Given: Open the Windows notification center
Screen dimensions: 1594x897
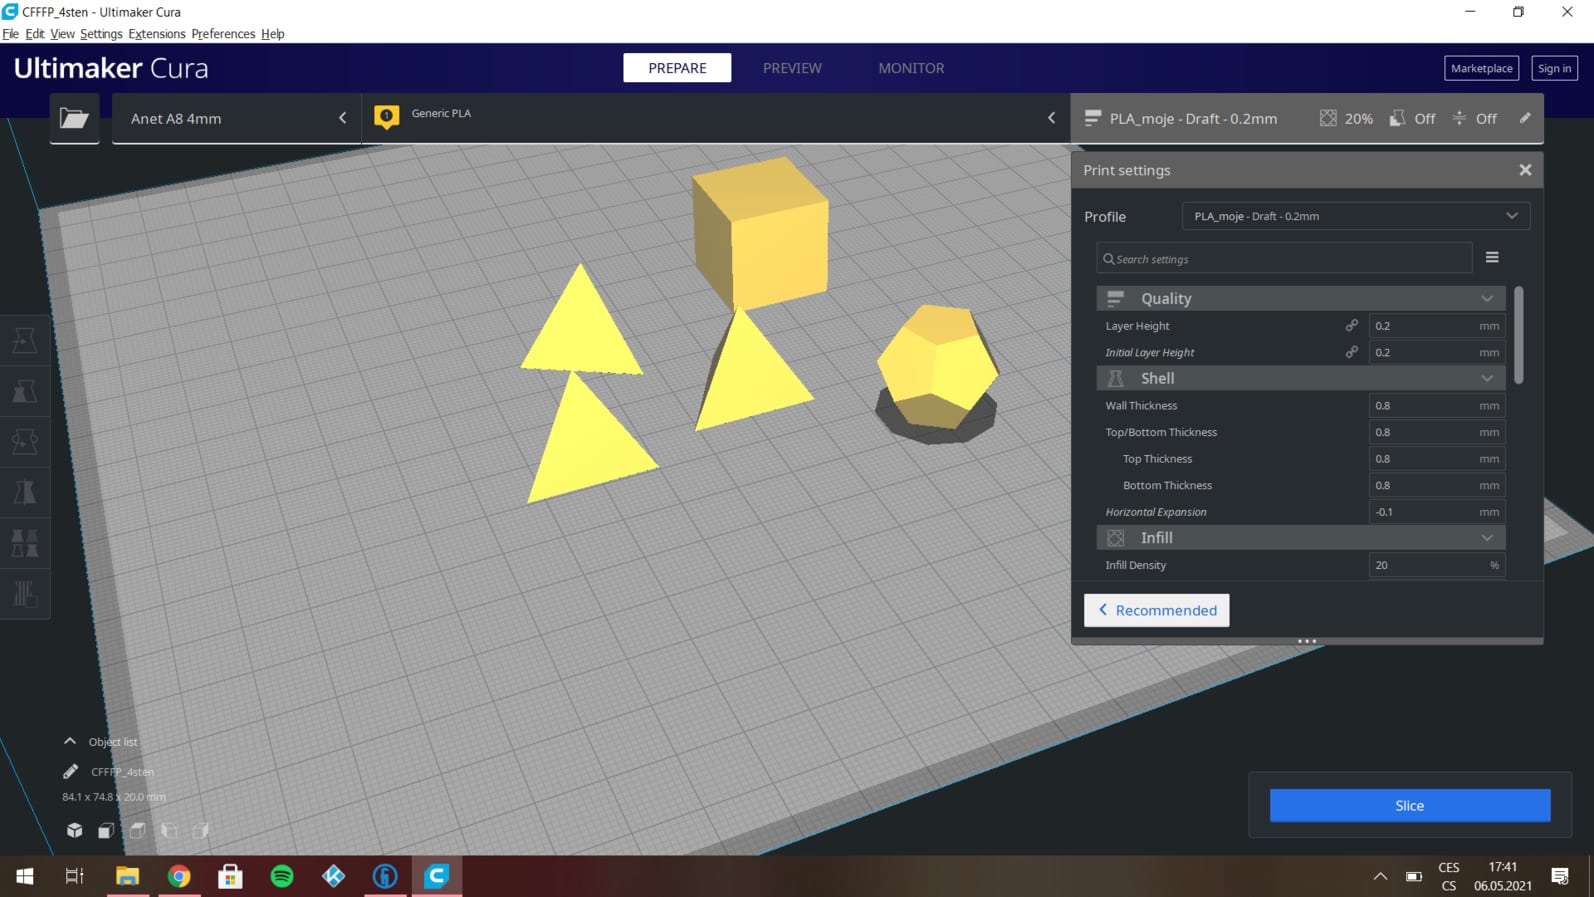Looking at the screenshot, I should [1560, 876].
